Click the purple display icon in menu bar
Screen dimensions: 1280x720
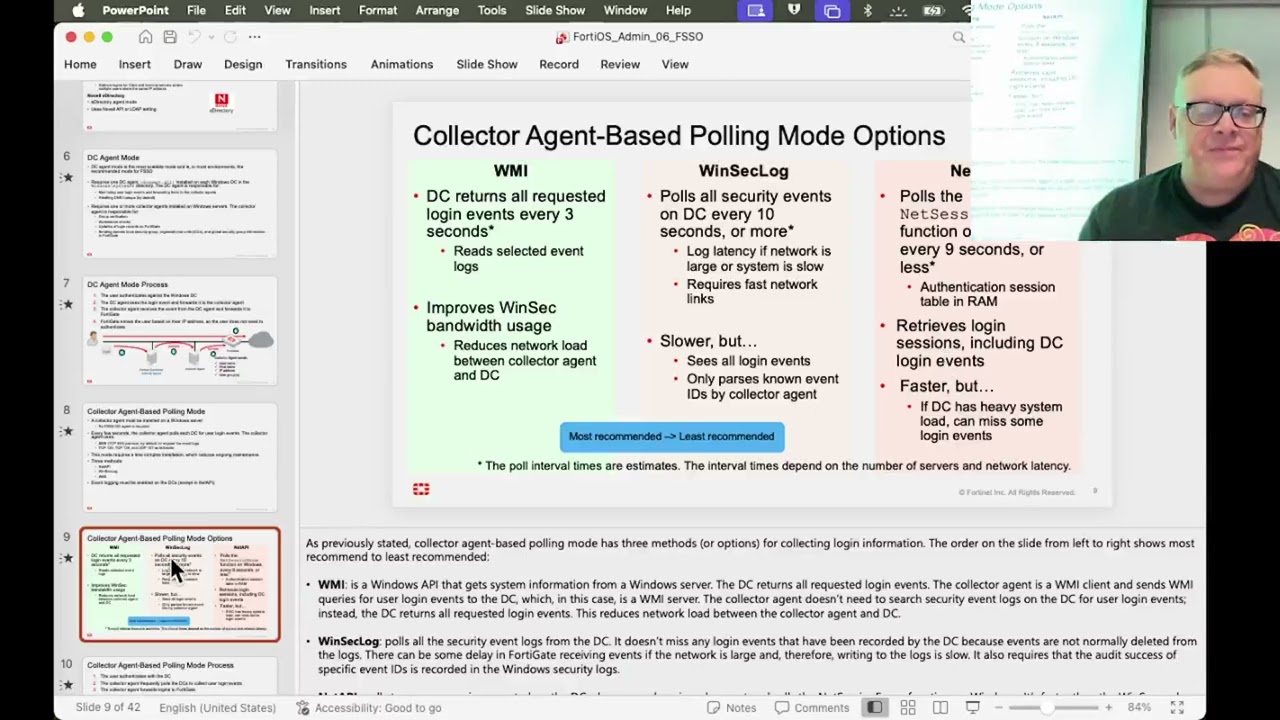click(756, 10)
